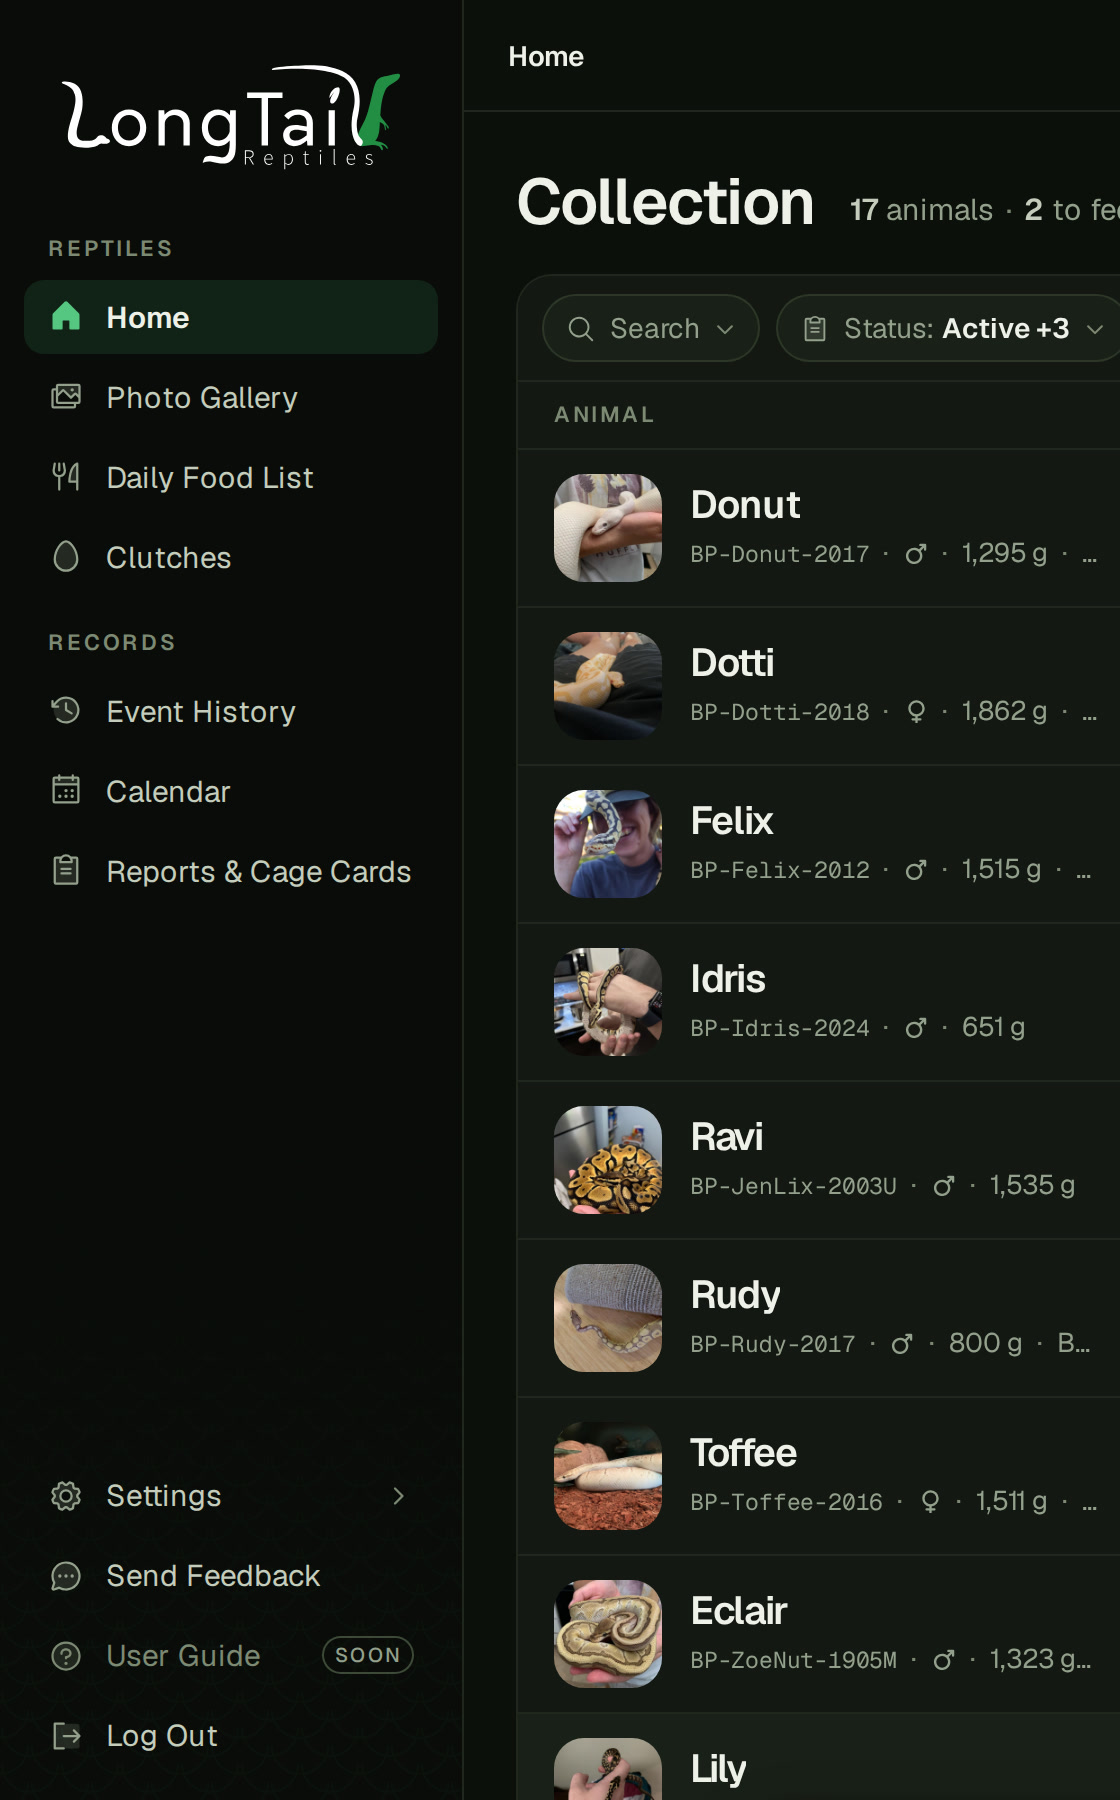Go to Daily Food List
1120x1800 pixels.
[231, 477]
